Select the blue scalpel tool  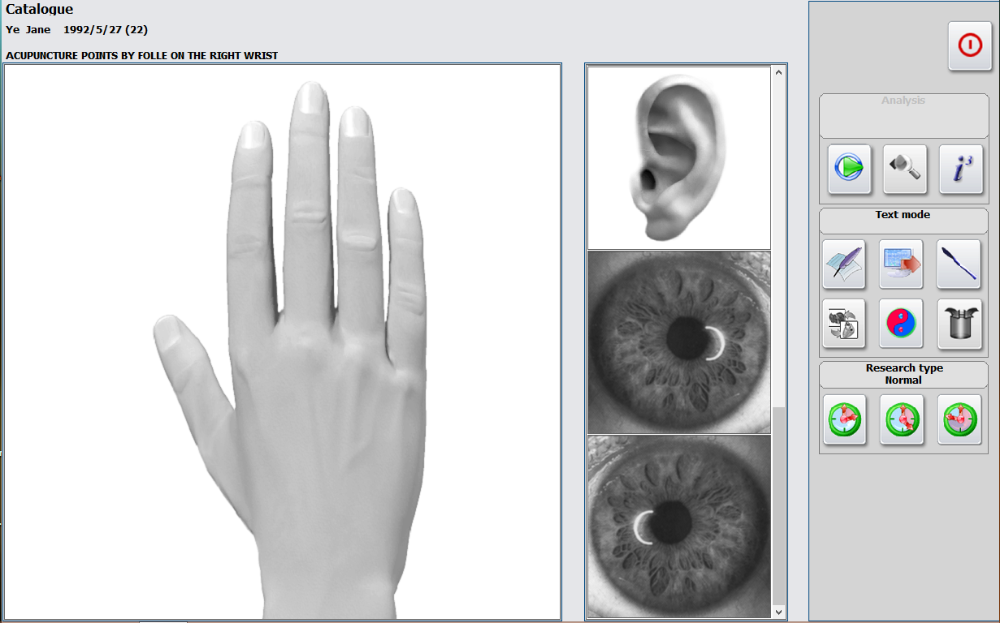959,264
